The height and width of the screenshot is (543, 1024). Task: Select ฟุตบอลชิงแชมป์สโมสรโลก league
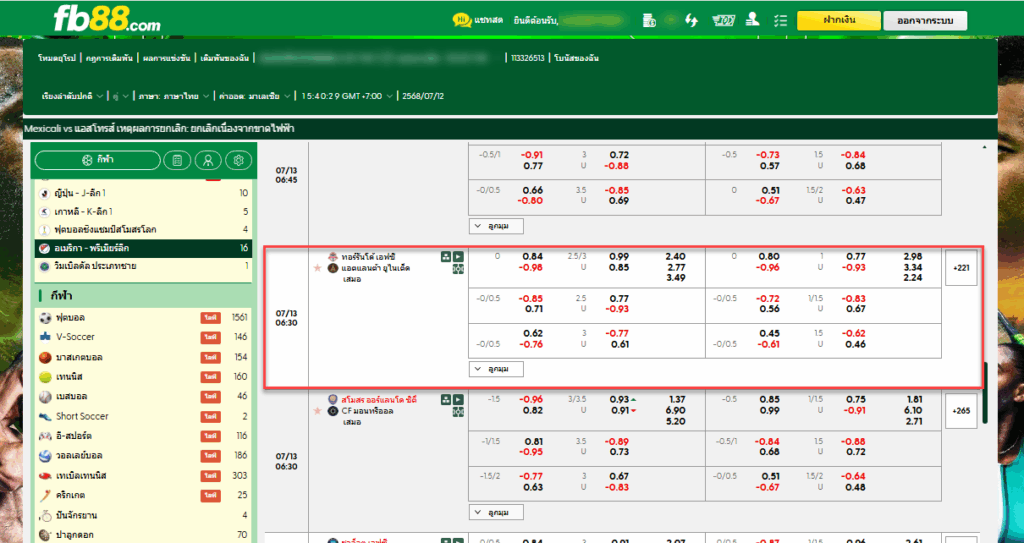tap(144, 230)
